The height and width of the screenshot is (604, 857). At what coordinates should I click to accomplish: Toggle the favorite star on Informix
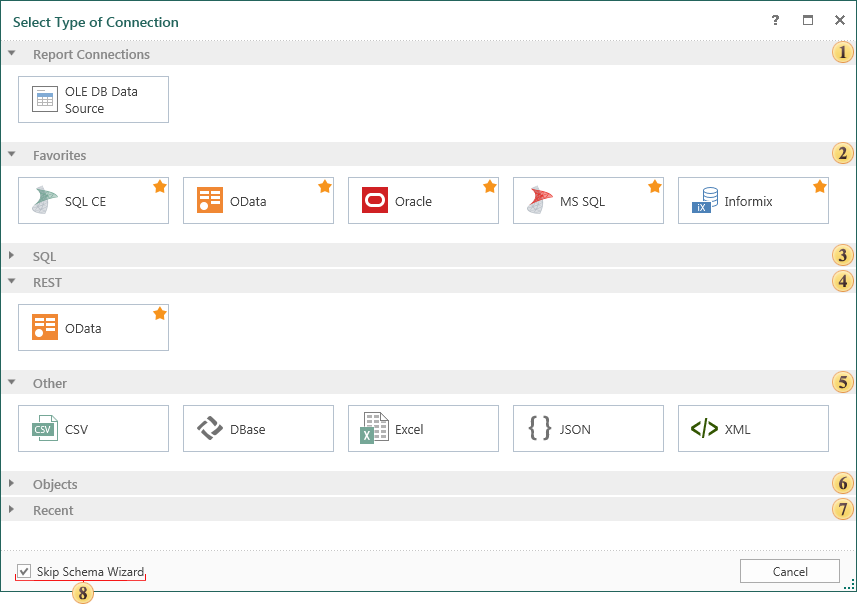tap(819, 187)
